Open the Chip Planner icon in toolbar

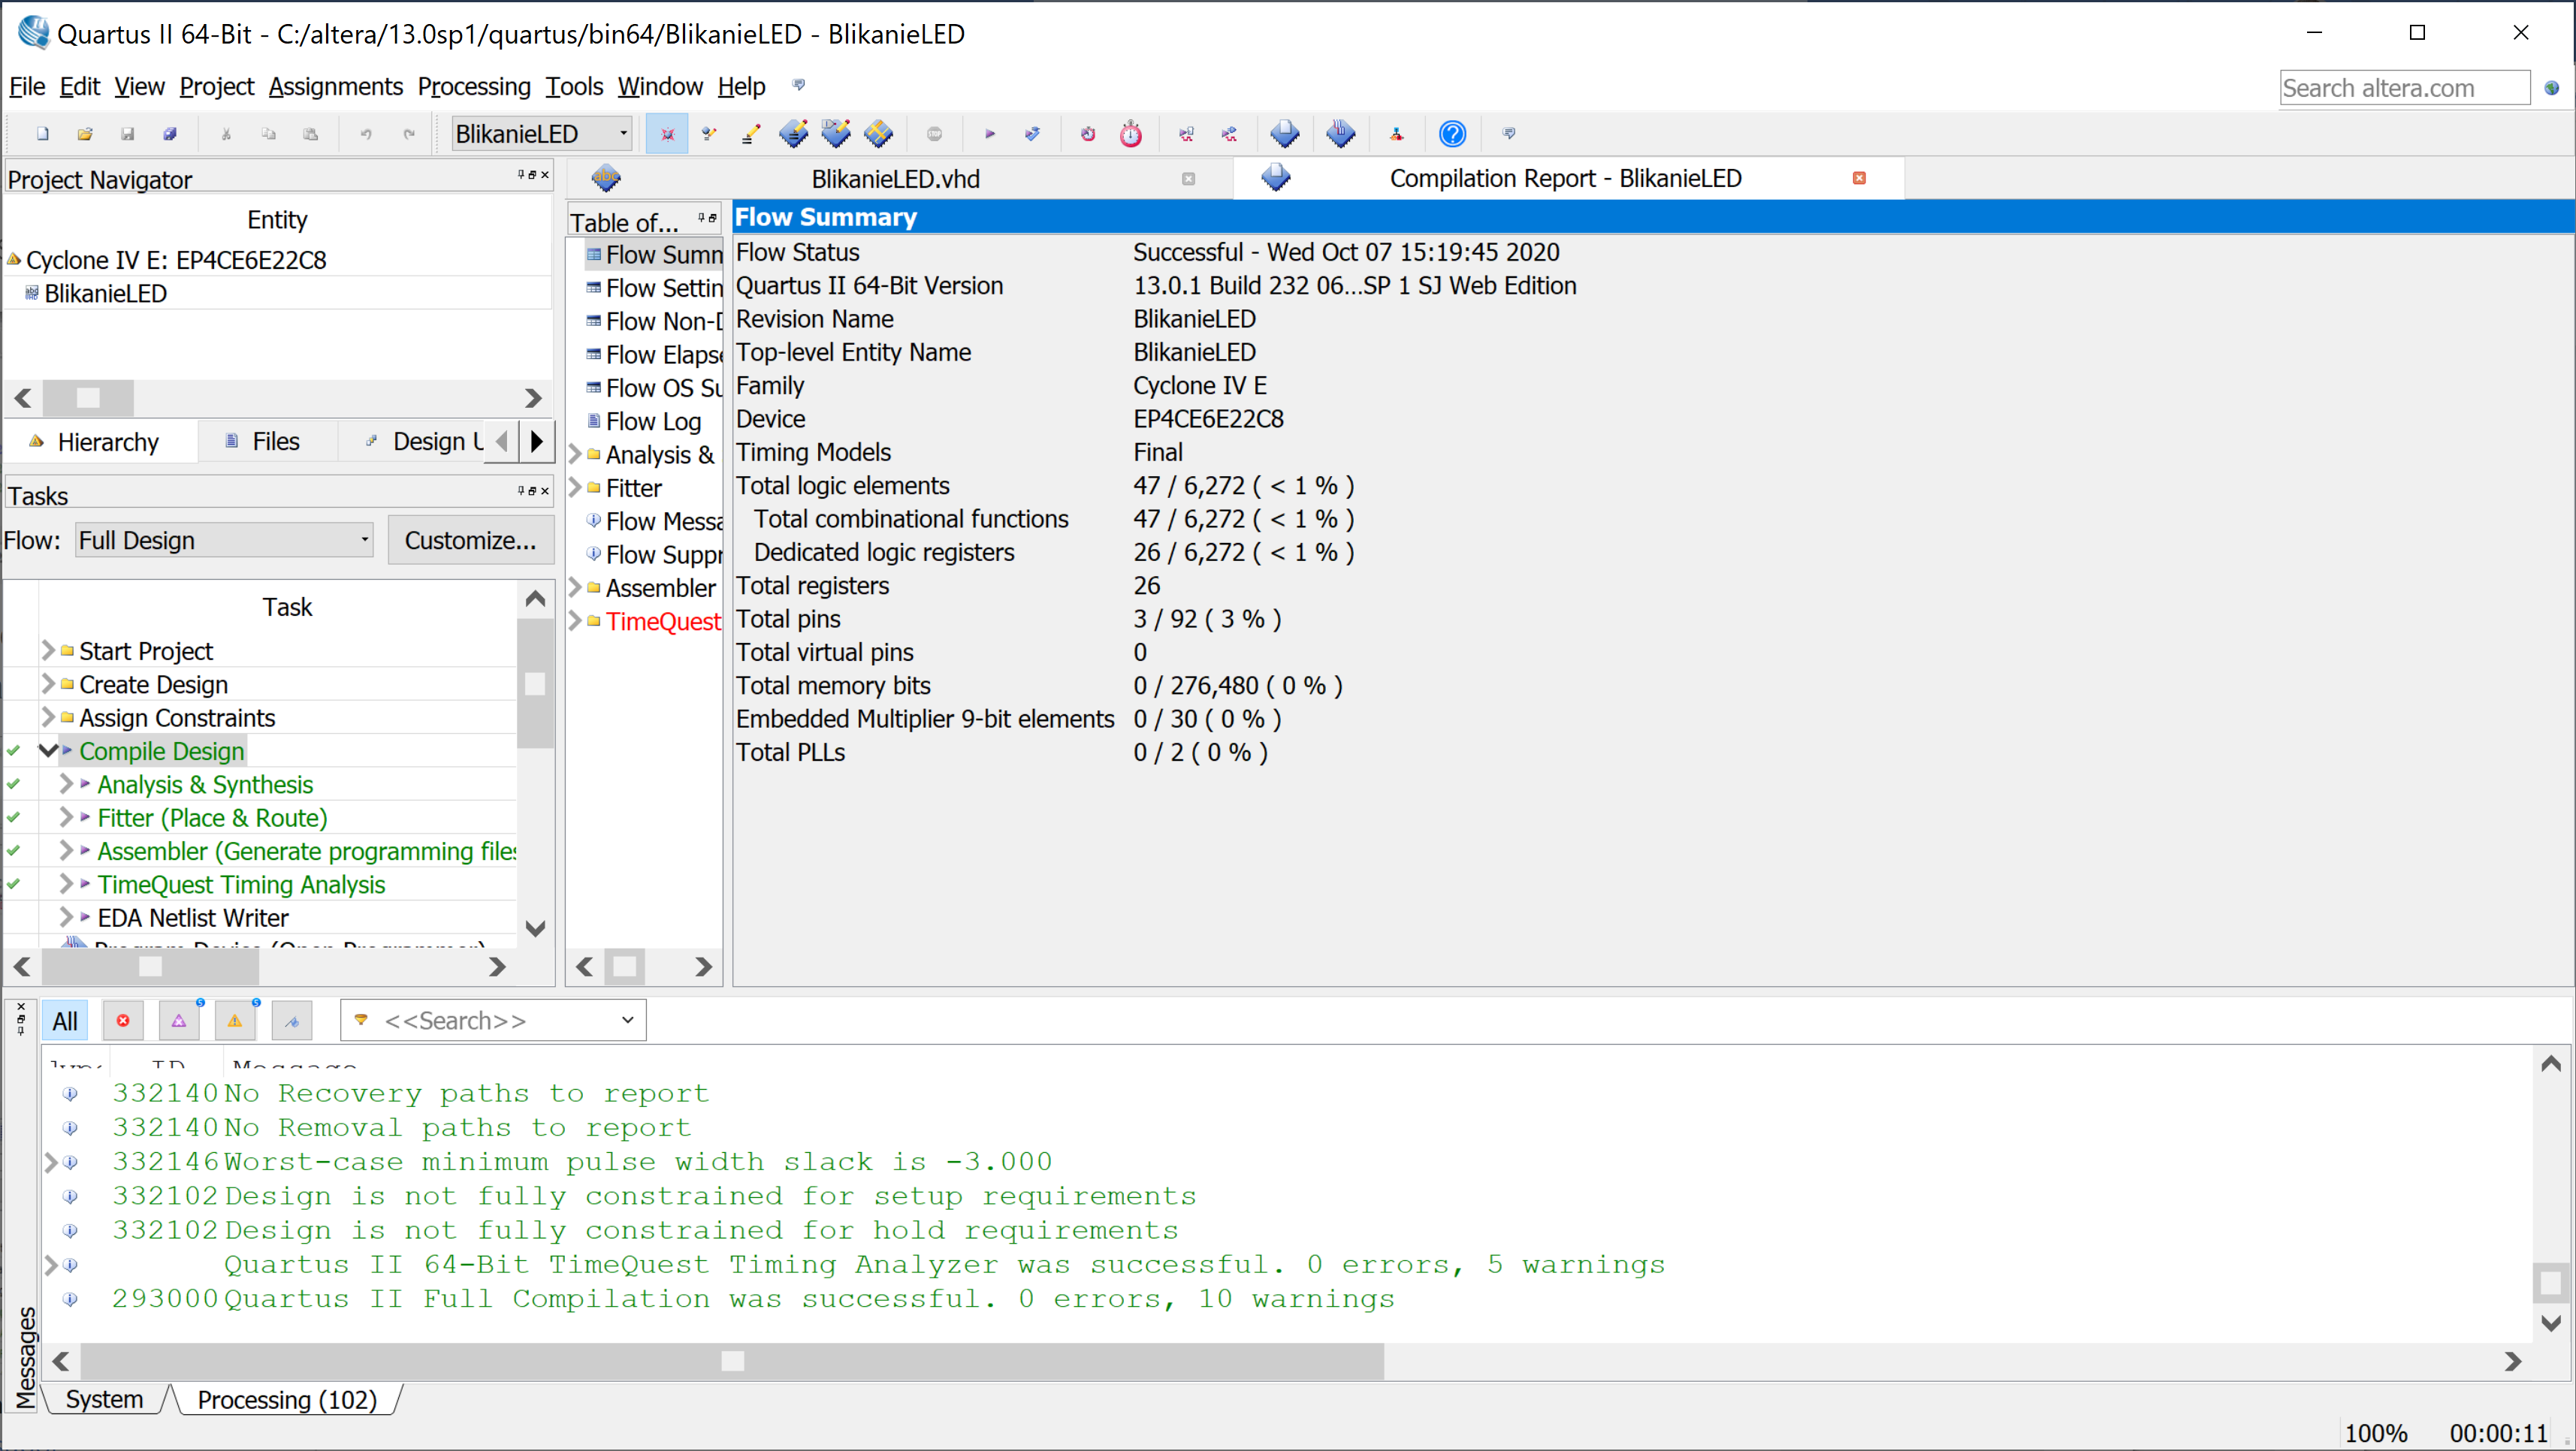click(879, 134)
